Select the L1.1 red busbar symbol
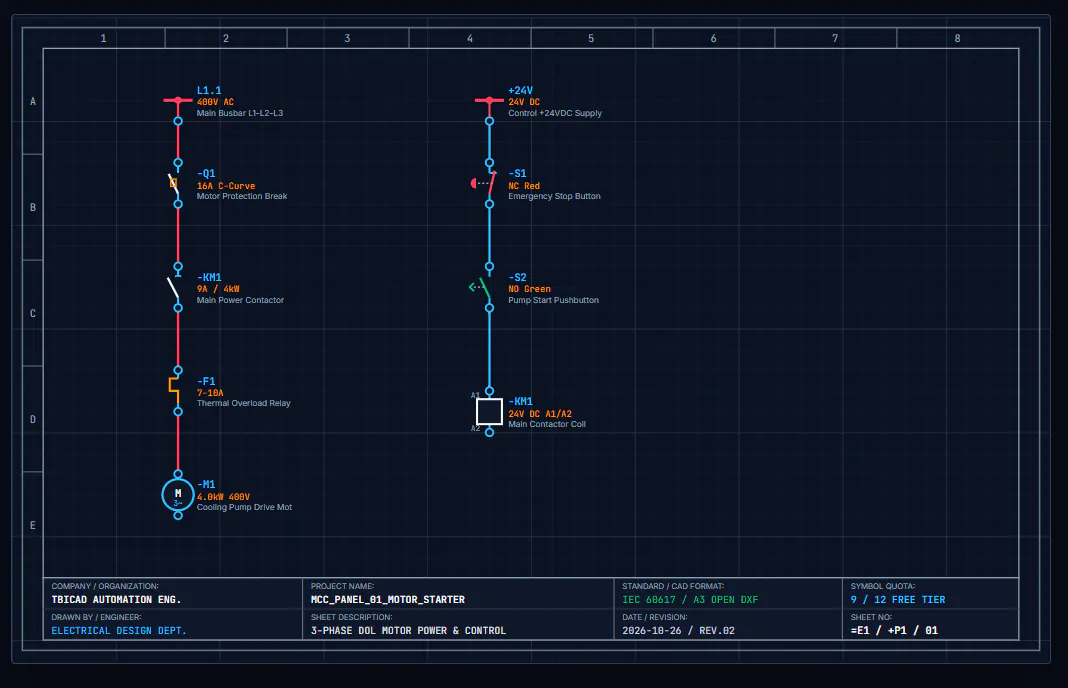This screenshot has width=1068, height=688. (x=178, y=101)
